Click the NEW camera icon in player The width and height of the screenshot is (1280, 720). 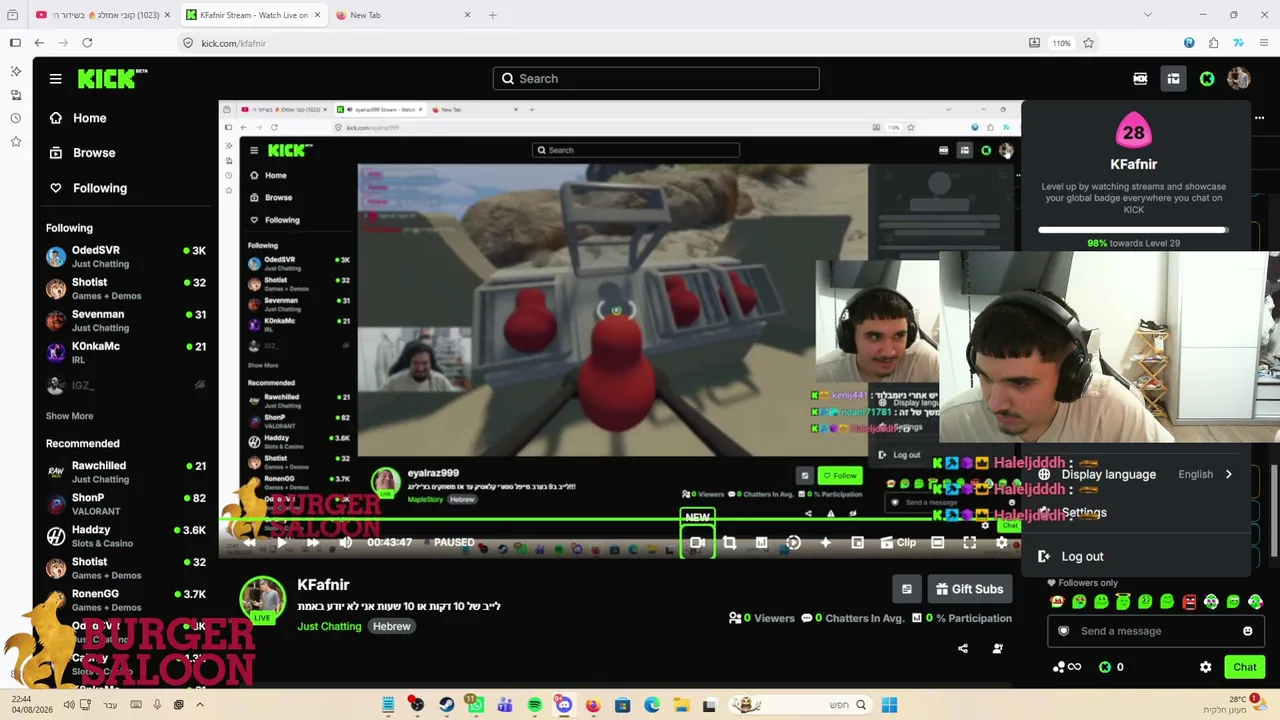[697, 542]
